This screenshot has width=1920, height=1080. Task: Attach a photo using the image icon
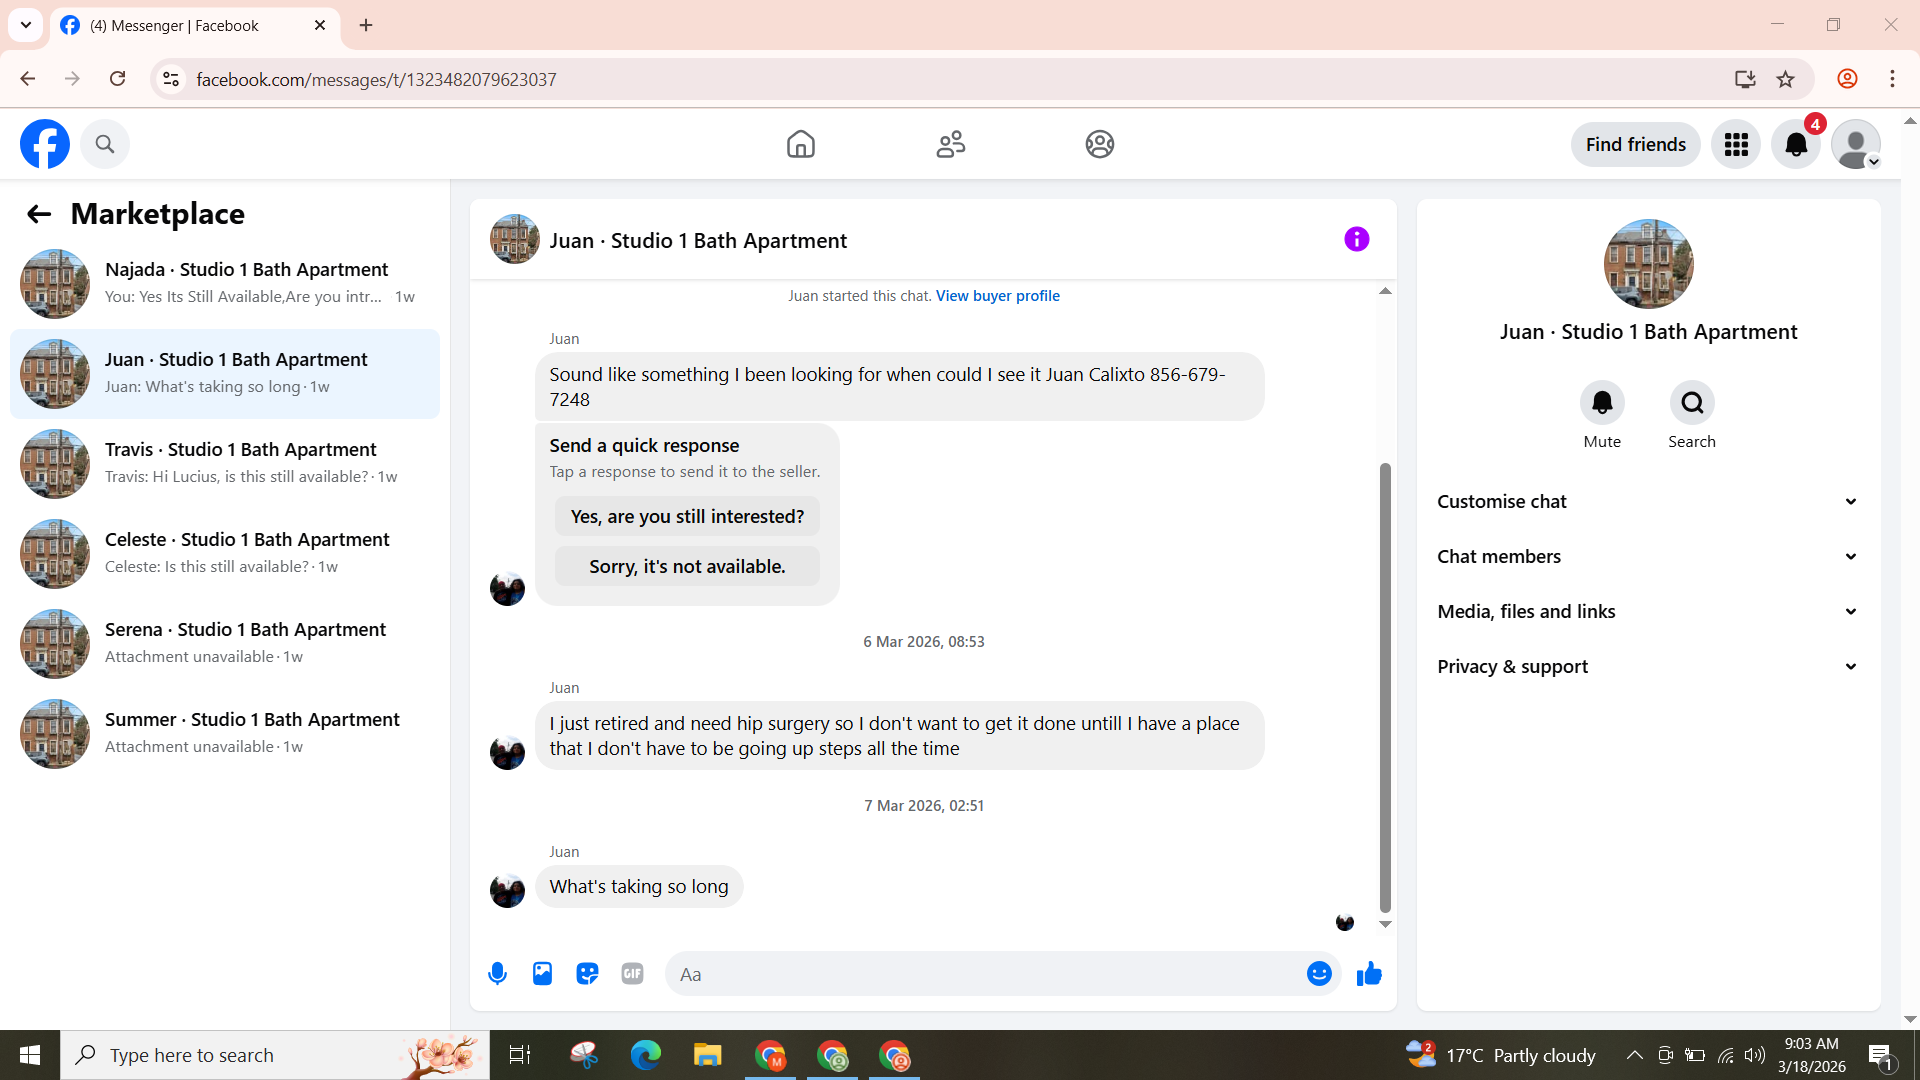542,973
